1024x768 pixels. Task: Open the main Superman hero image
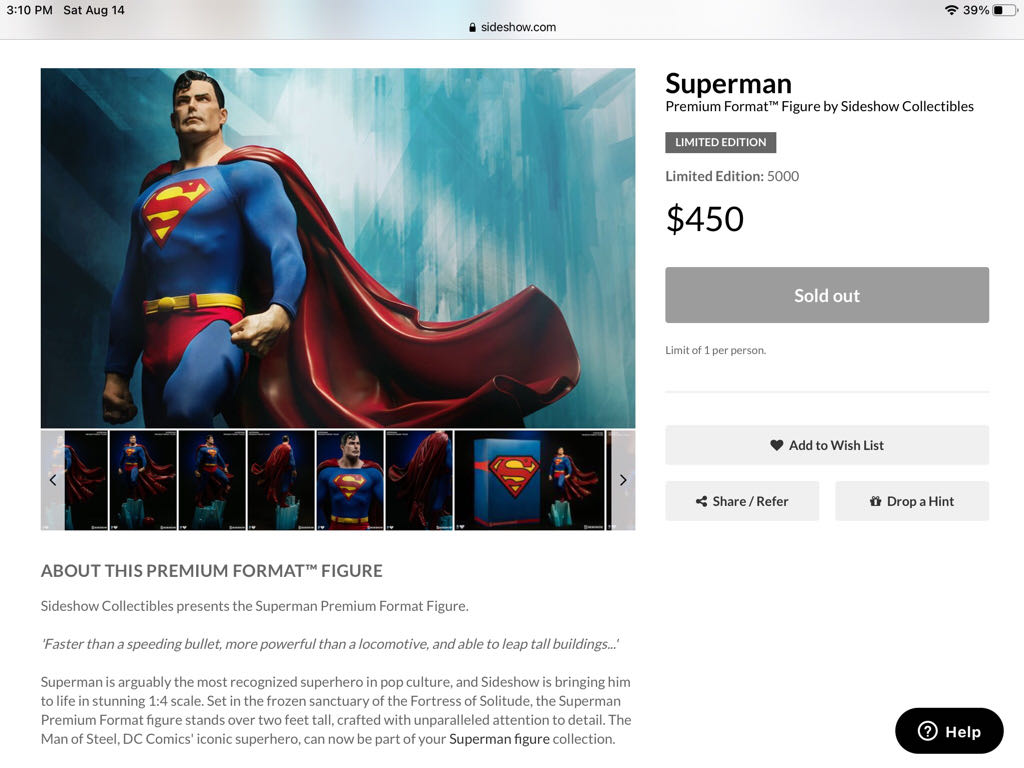click(x=338, y=248)
